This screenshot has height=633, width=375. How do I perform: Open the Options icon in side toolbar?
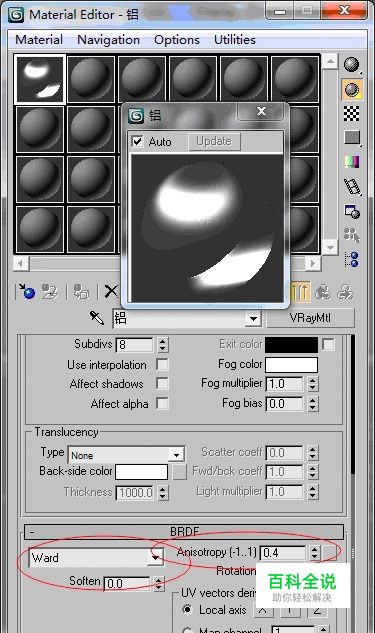click(x=352, y=211)
